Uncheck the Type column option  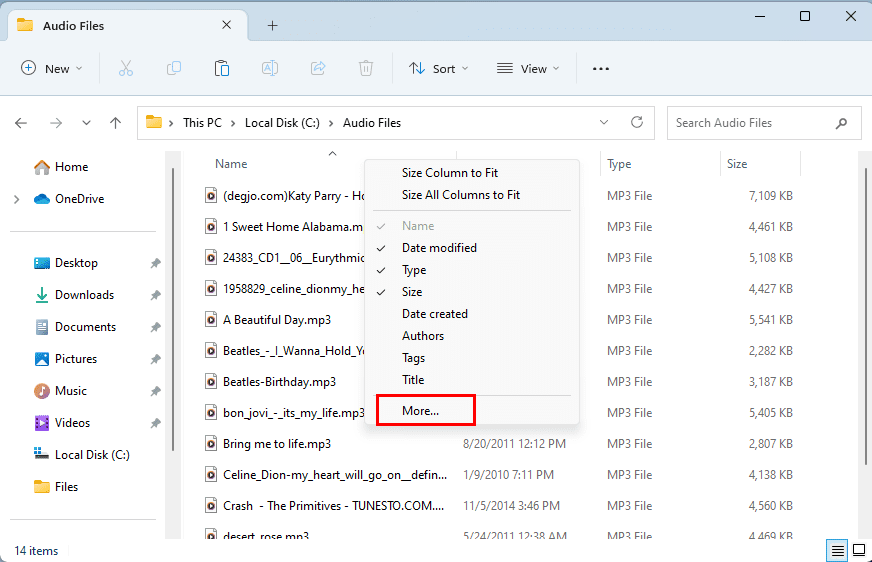point(414,270)
